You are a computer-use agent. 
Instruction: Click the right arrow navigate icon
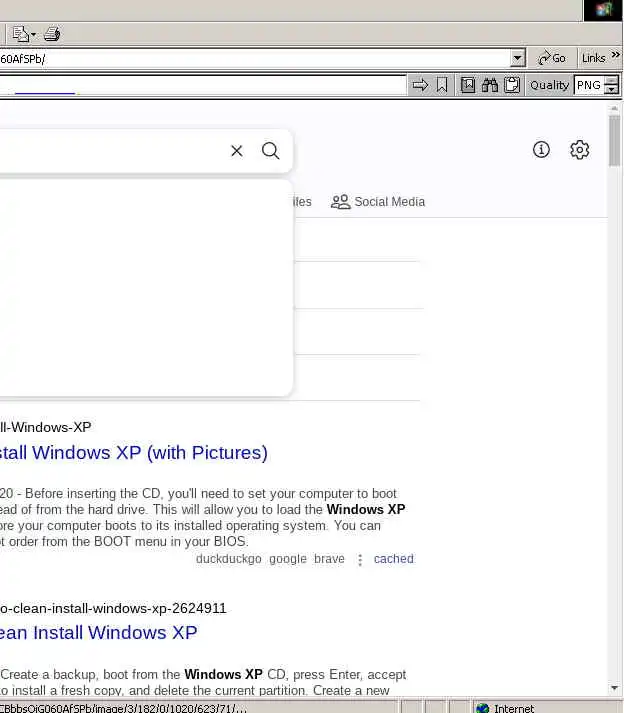(420, 85)
